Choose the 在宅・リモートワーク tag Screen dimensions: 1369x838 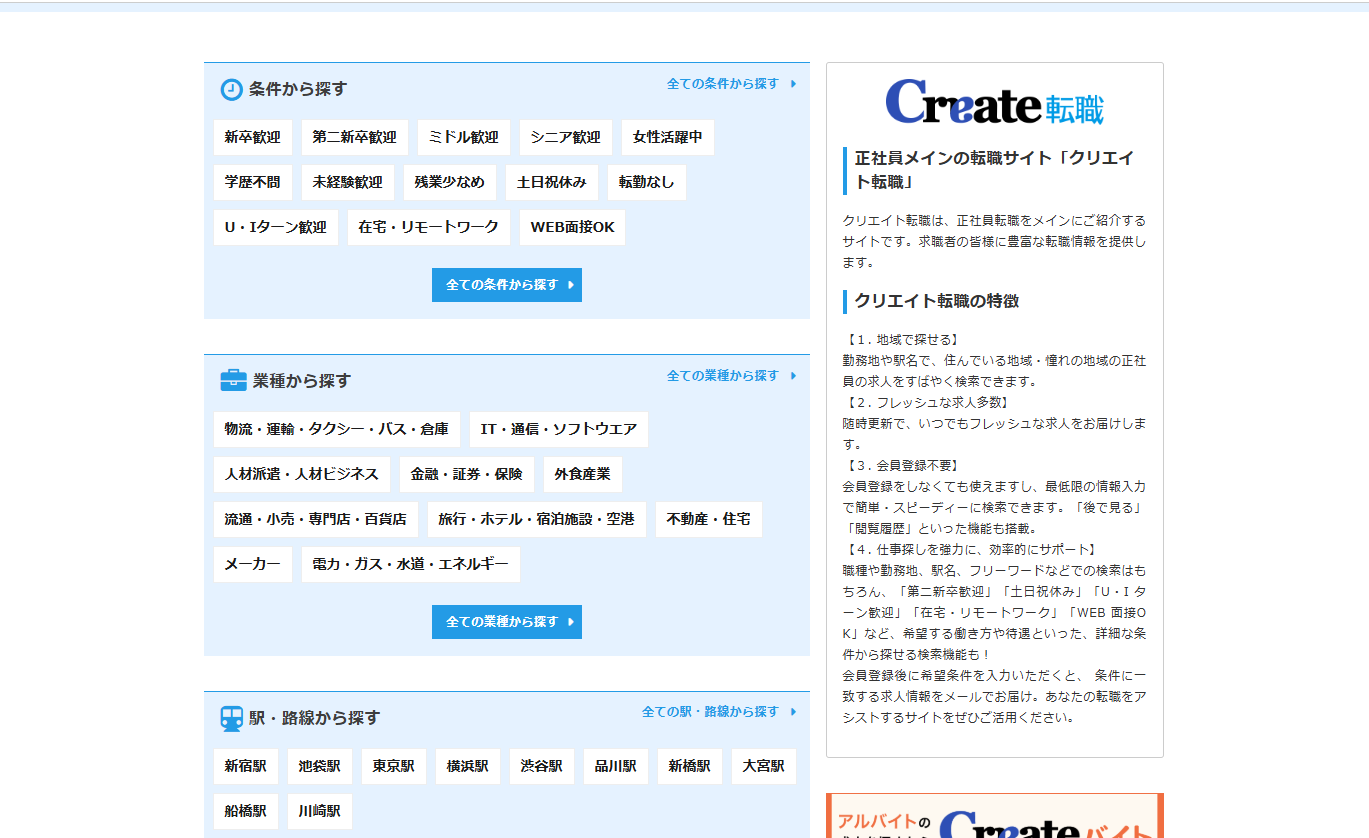pos(428,228)
